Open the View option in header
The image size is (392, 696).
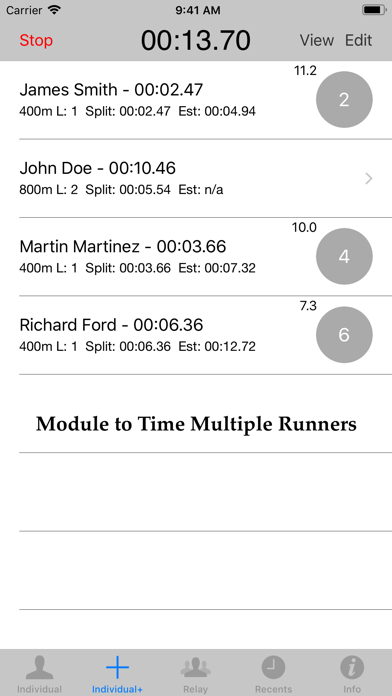pyautogui.click(x=317, y=40)
